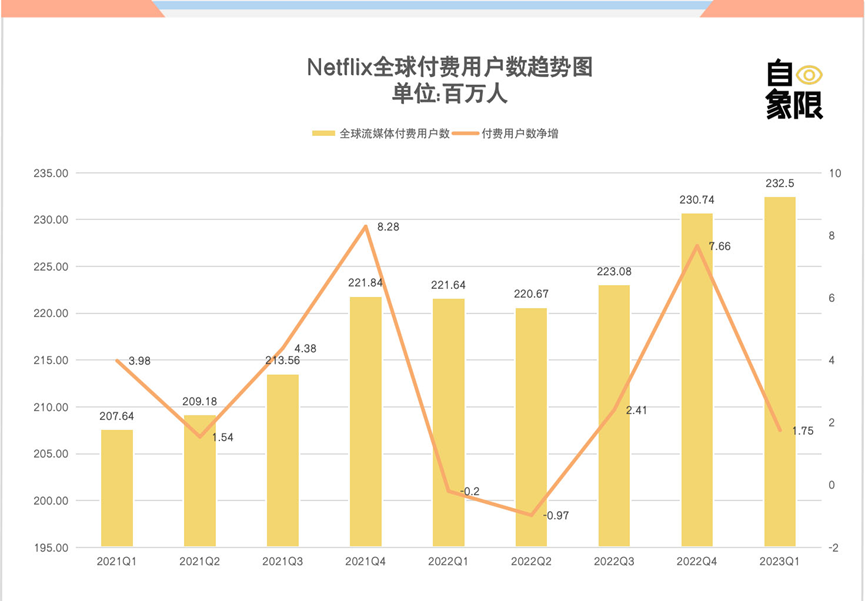Click the 7.66 data label on the line
The image size is (865, 601).
pos(719,246)
